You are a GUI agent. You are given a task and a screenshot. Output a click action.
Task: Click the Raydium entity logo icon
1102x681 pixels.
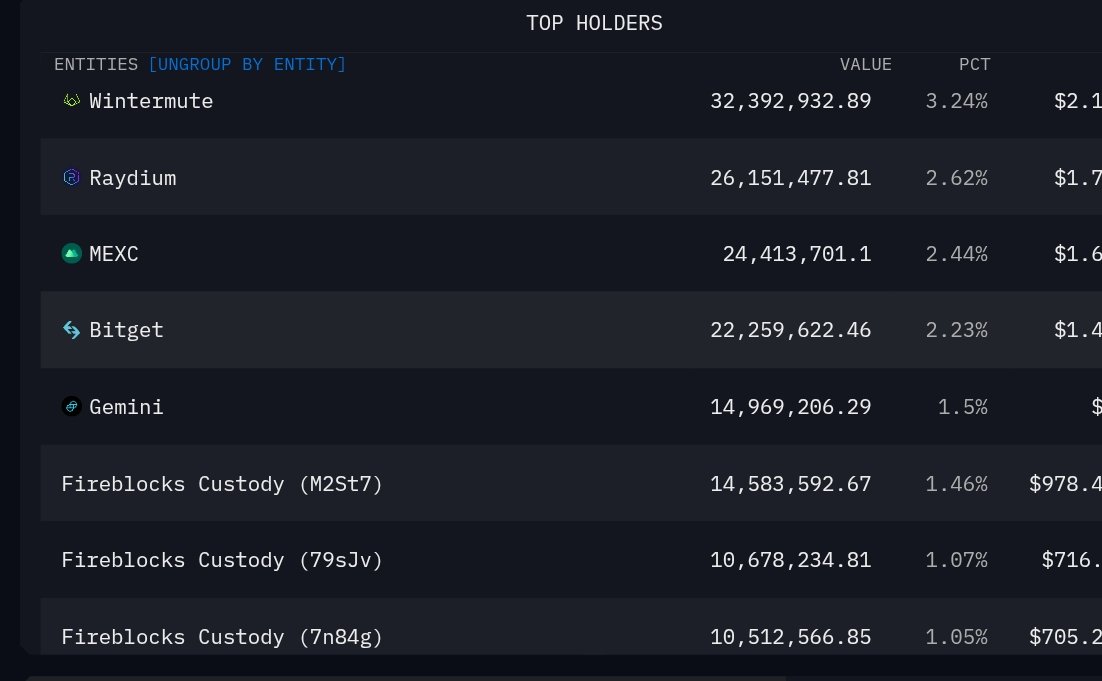(72, 177)
